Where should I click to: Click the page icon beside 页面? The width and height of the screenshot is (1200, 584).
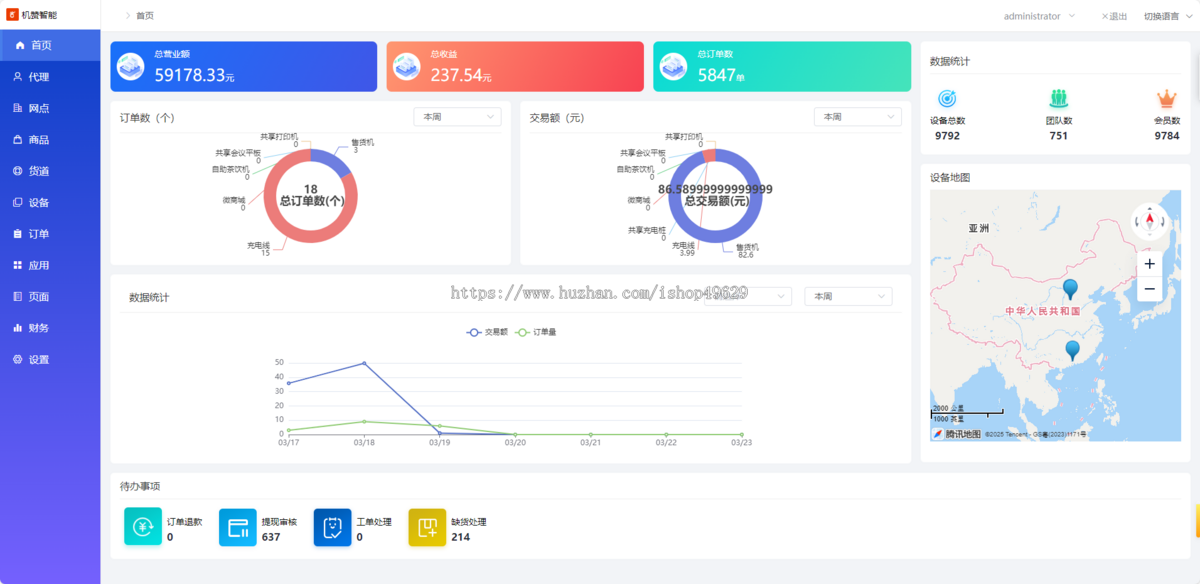pyautogui.click(x=18, y=296)
